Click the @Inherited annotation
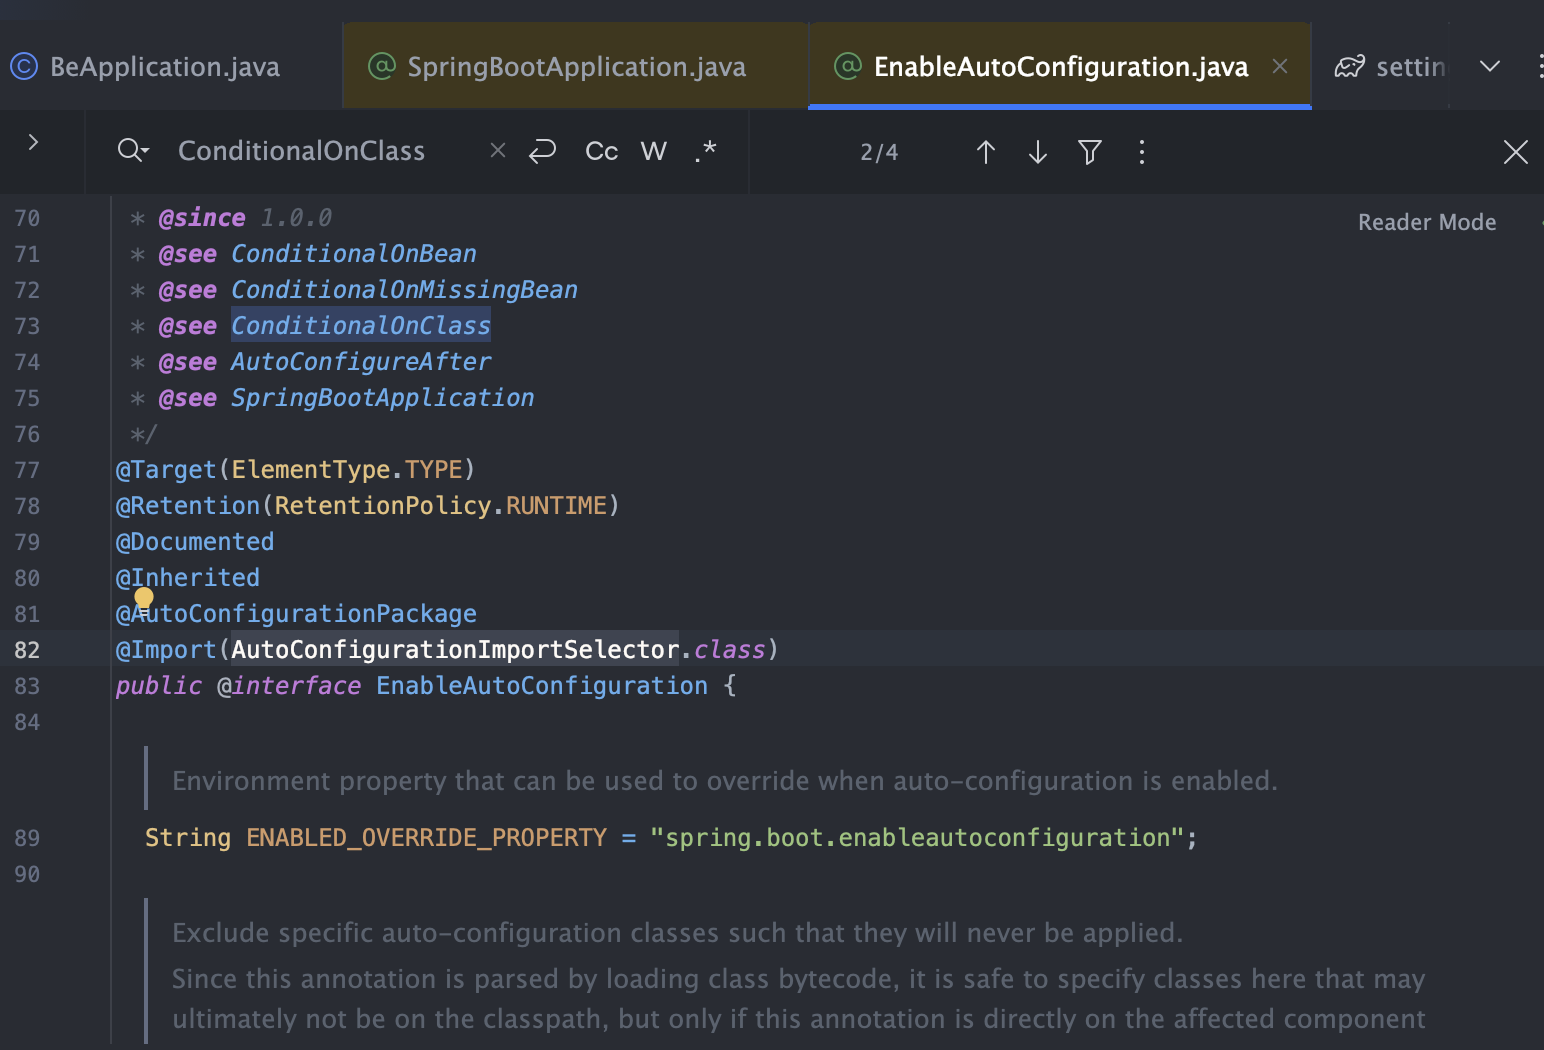The image size is (1544, 1050). 188,578
